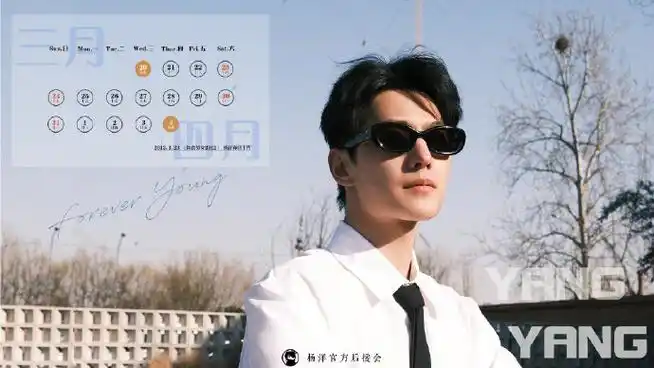Select date 26 in the calendar

[x=114, y=98]
